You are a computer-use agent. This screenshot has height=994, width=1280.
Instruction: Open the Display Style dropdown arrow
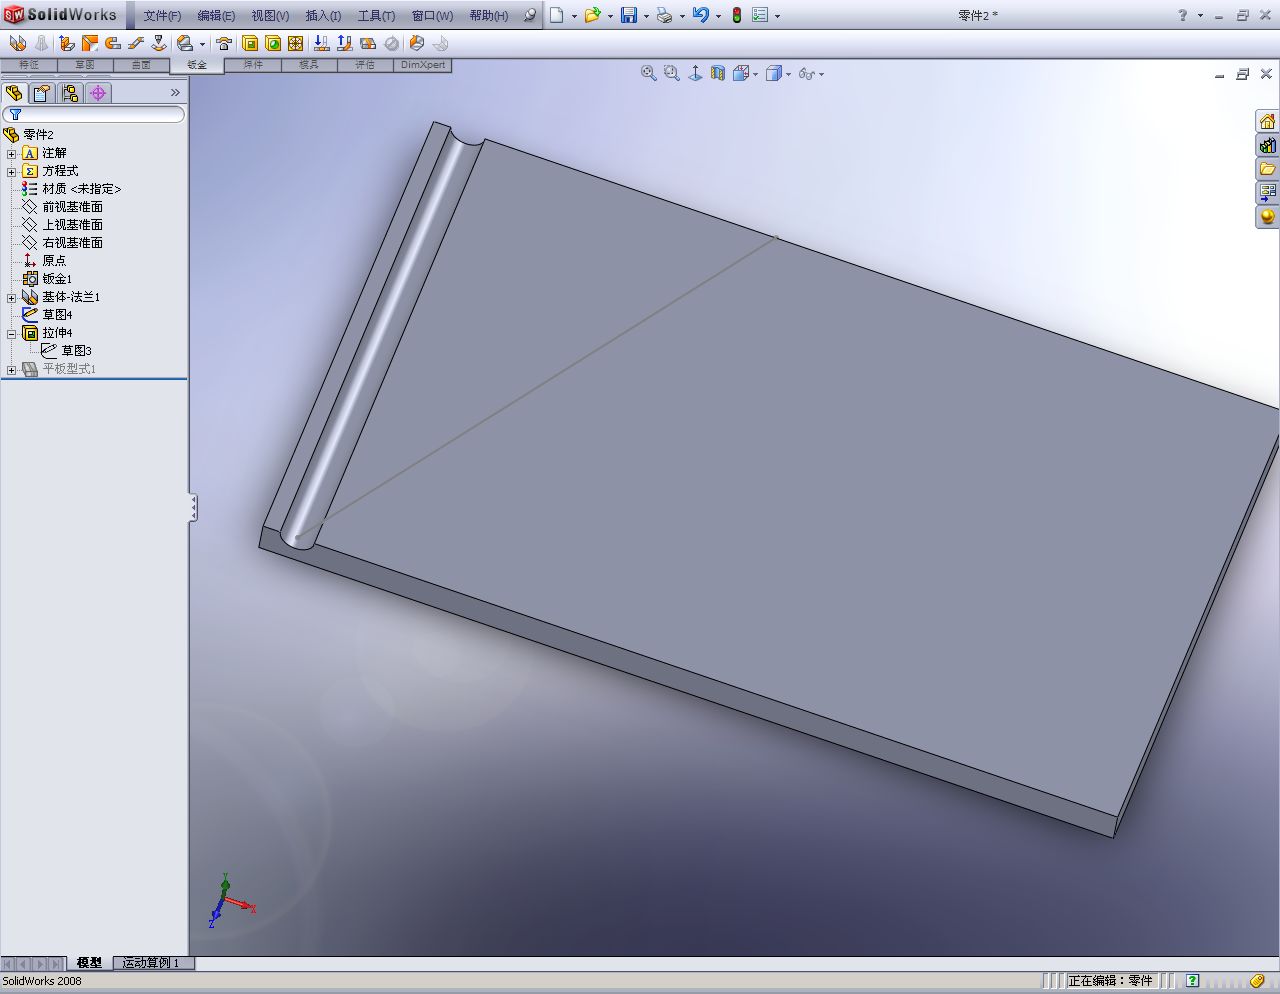point(789,74)
